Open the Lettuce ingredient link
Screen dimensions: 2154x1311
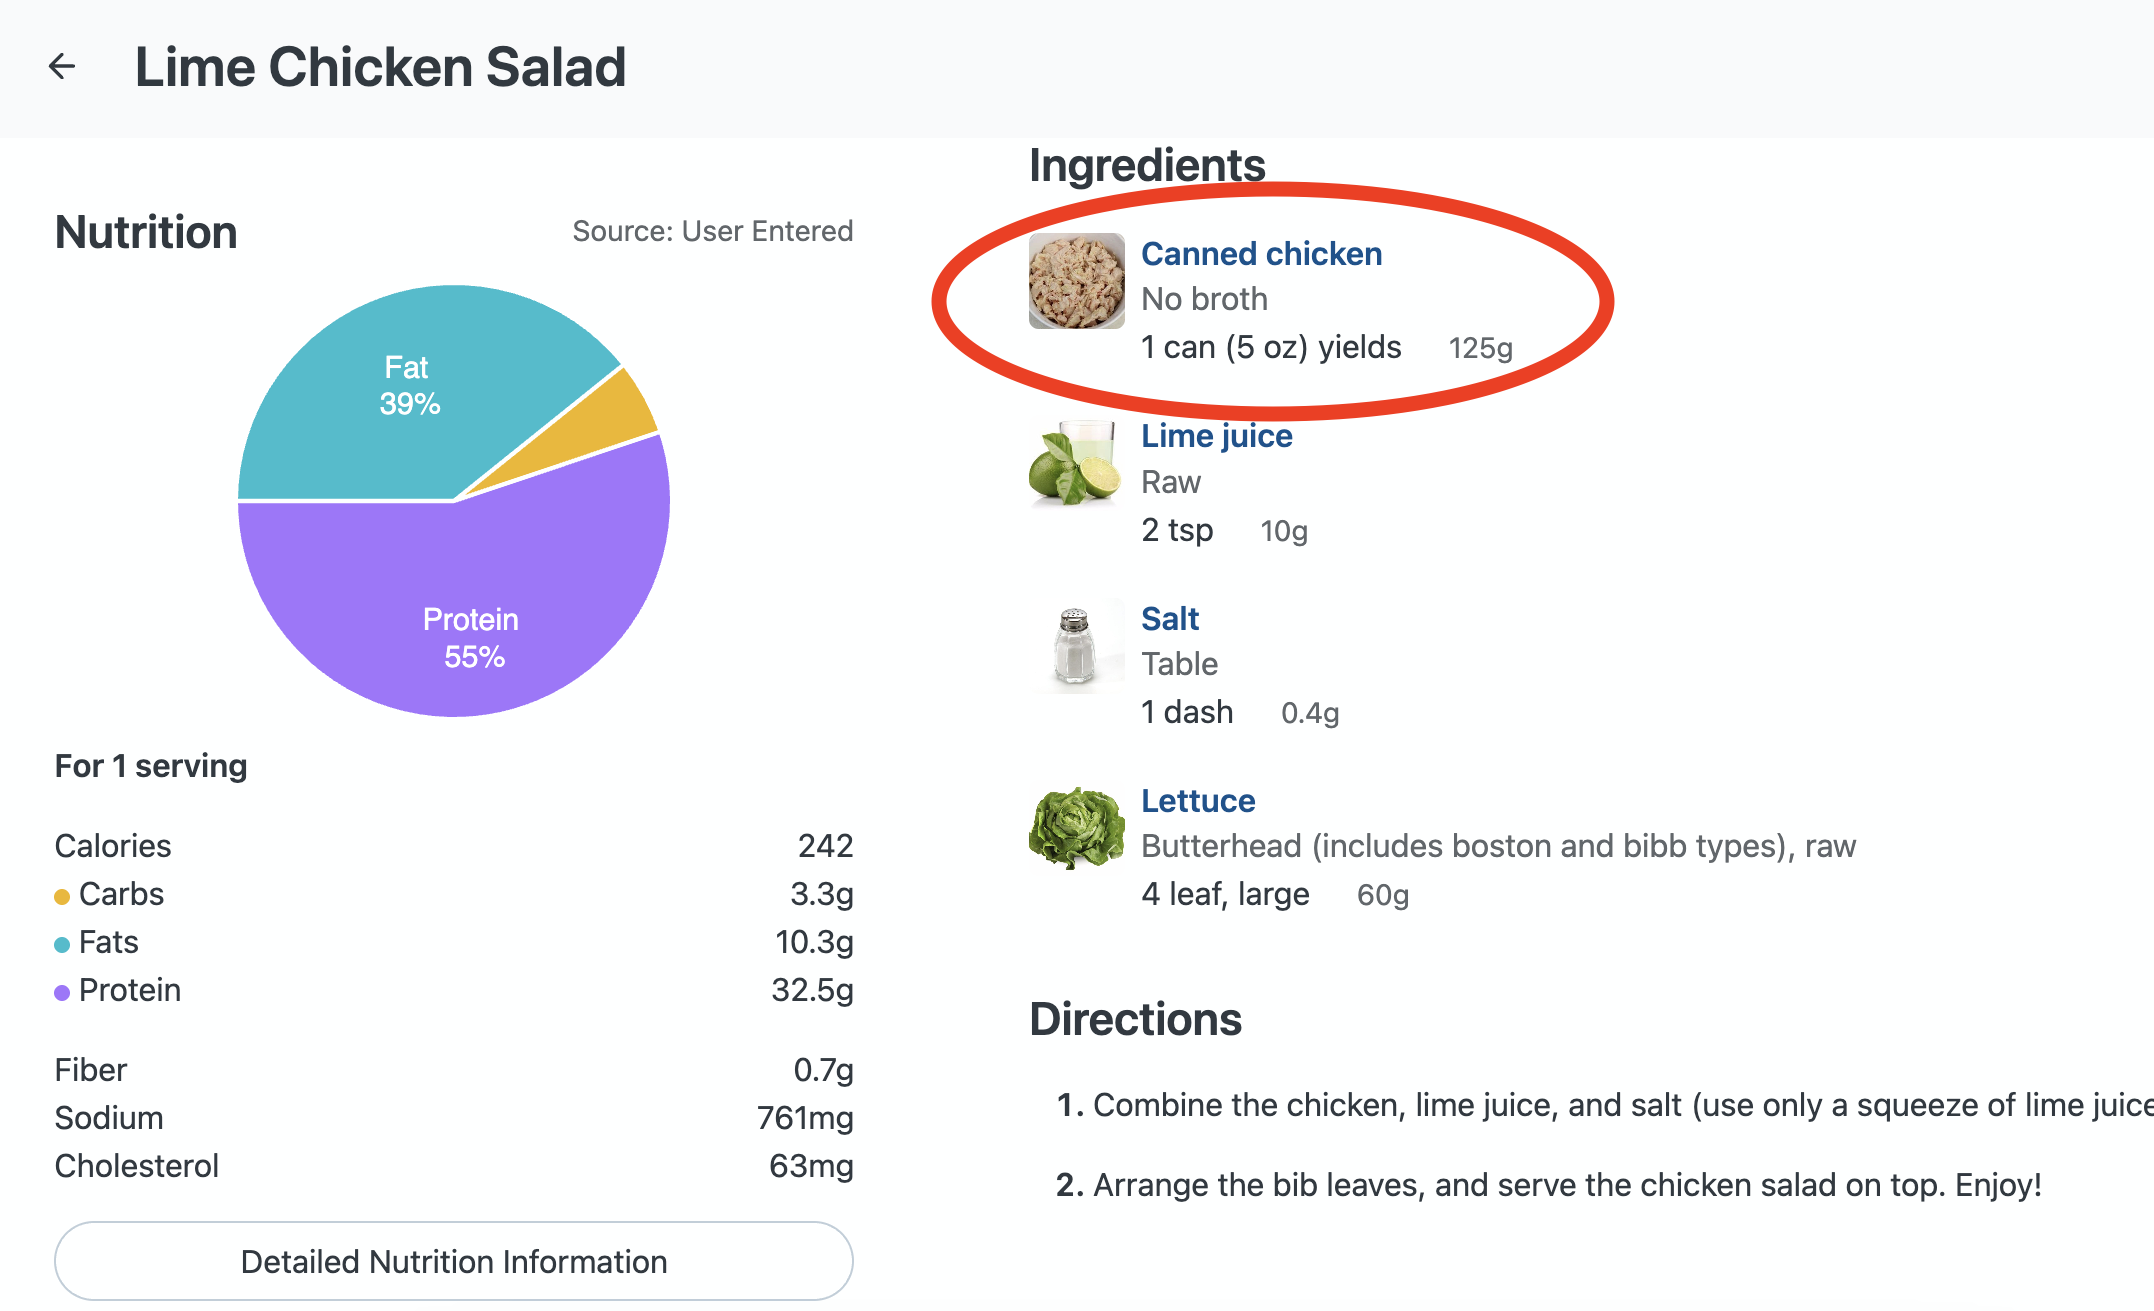pos(1197,801)
